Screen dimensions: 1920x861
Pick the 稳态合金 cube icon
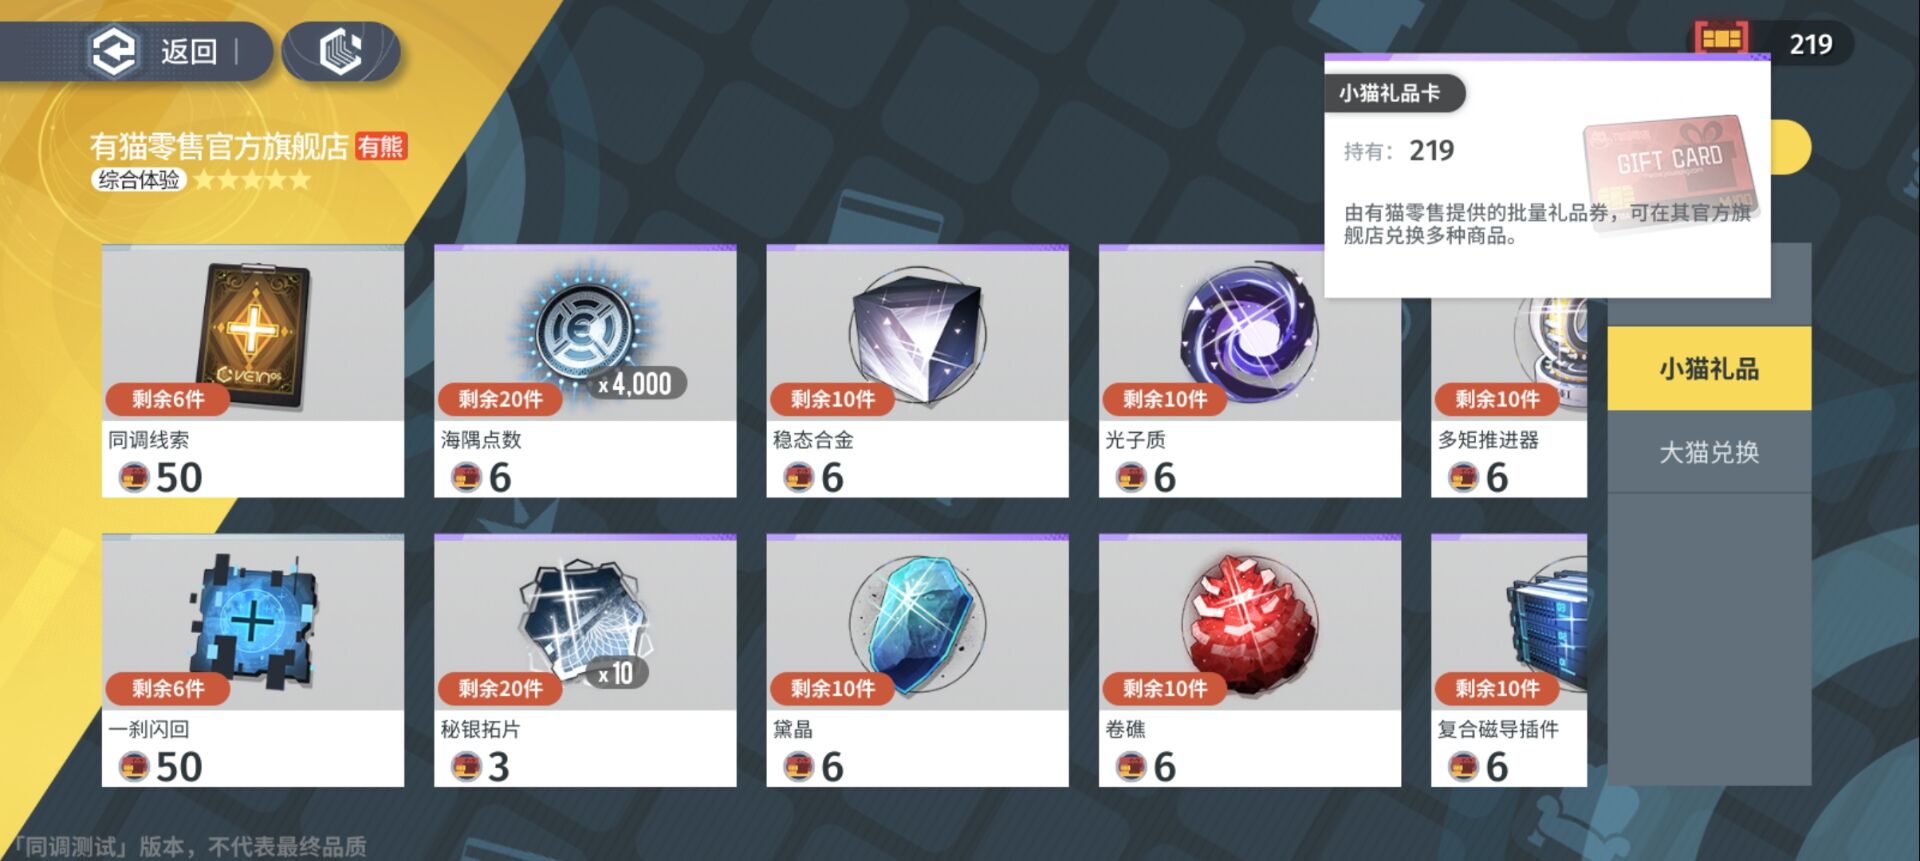tap(917, 335)
